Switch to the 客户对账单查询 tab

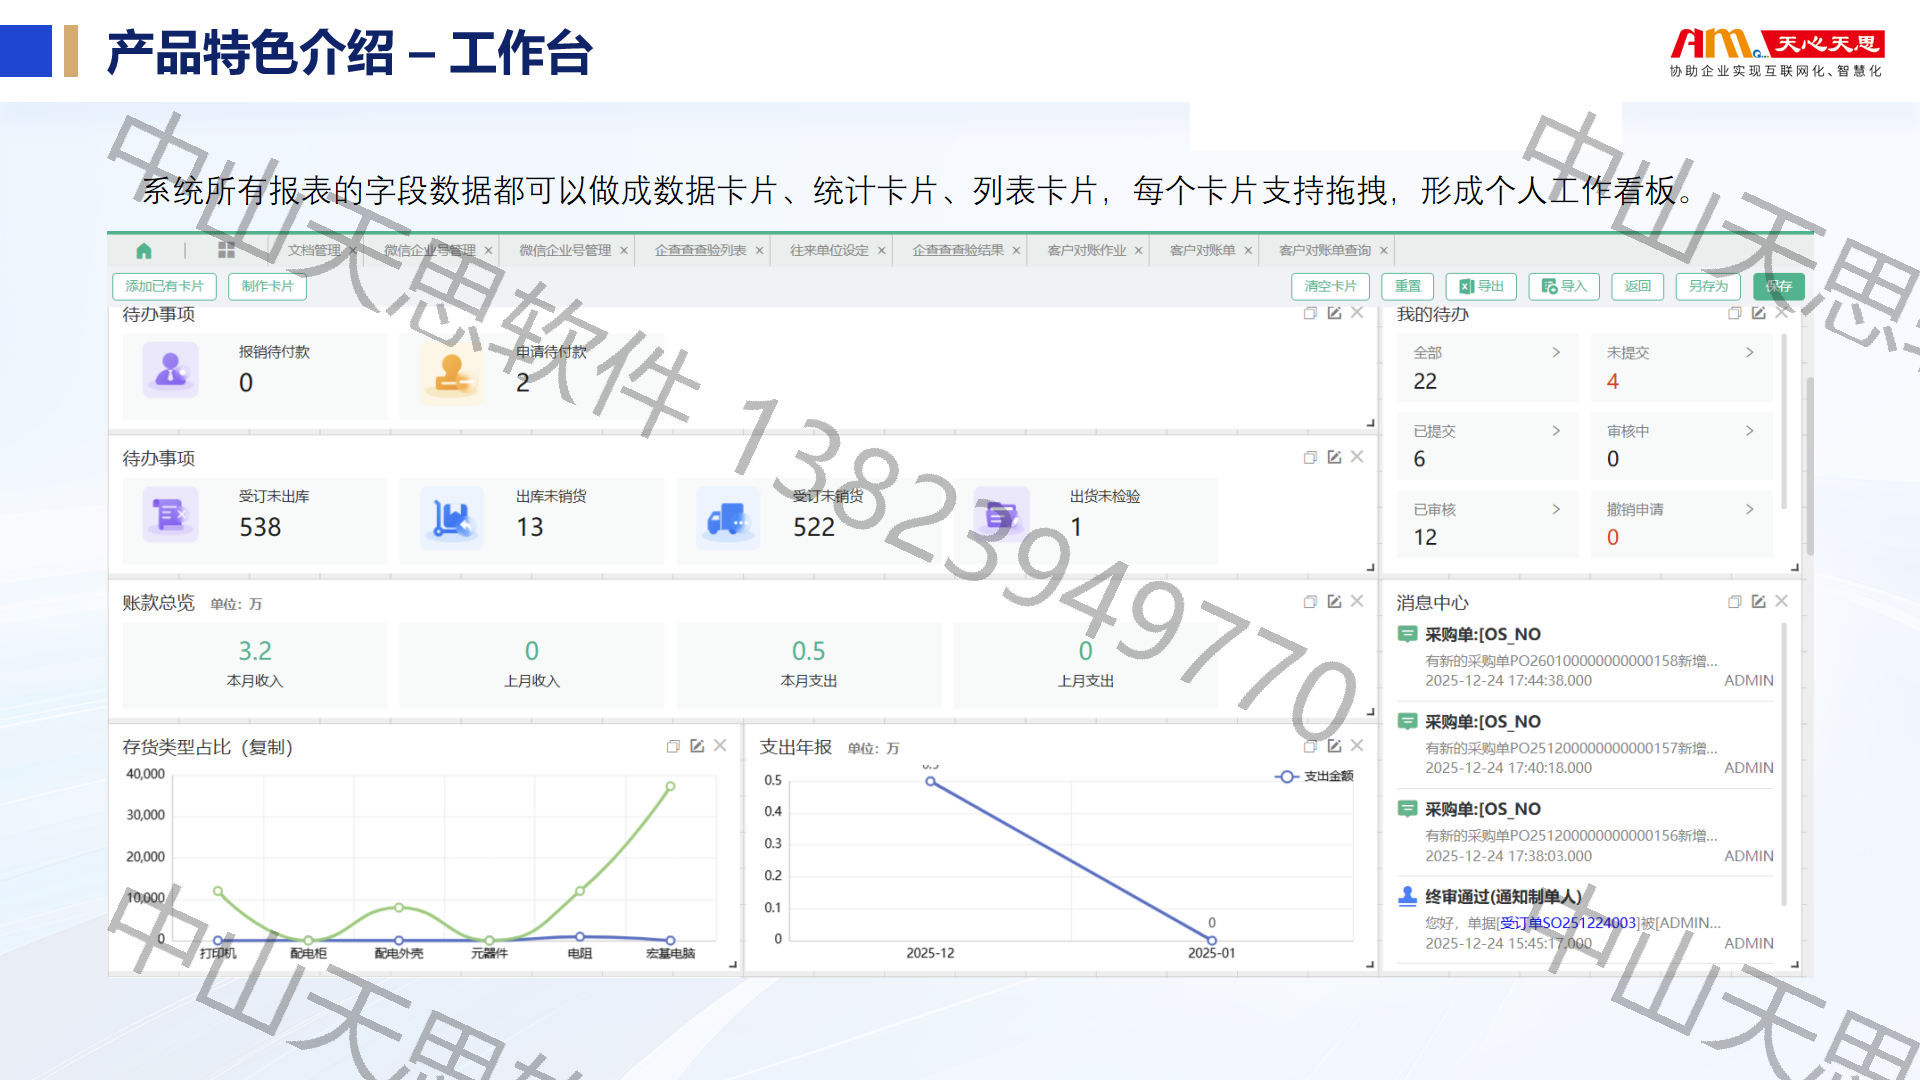1325,250
